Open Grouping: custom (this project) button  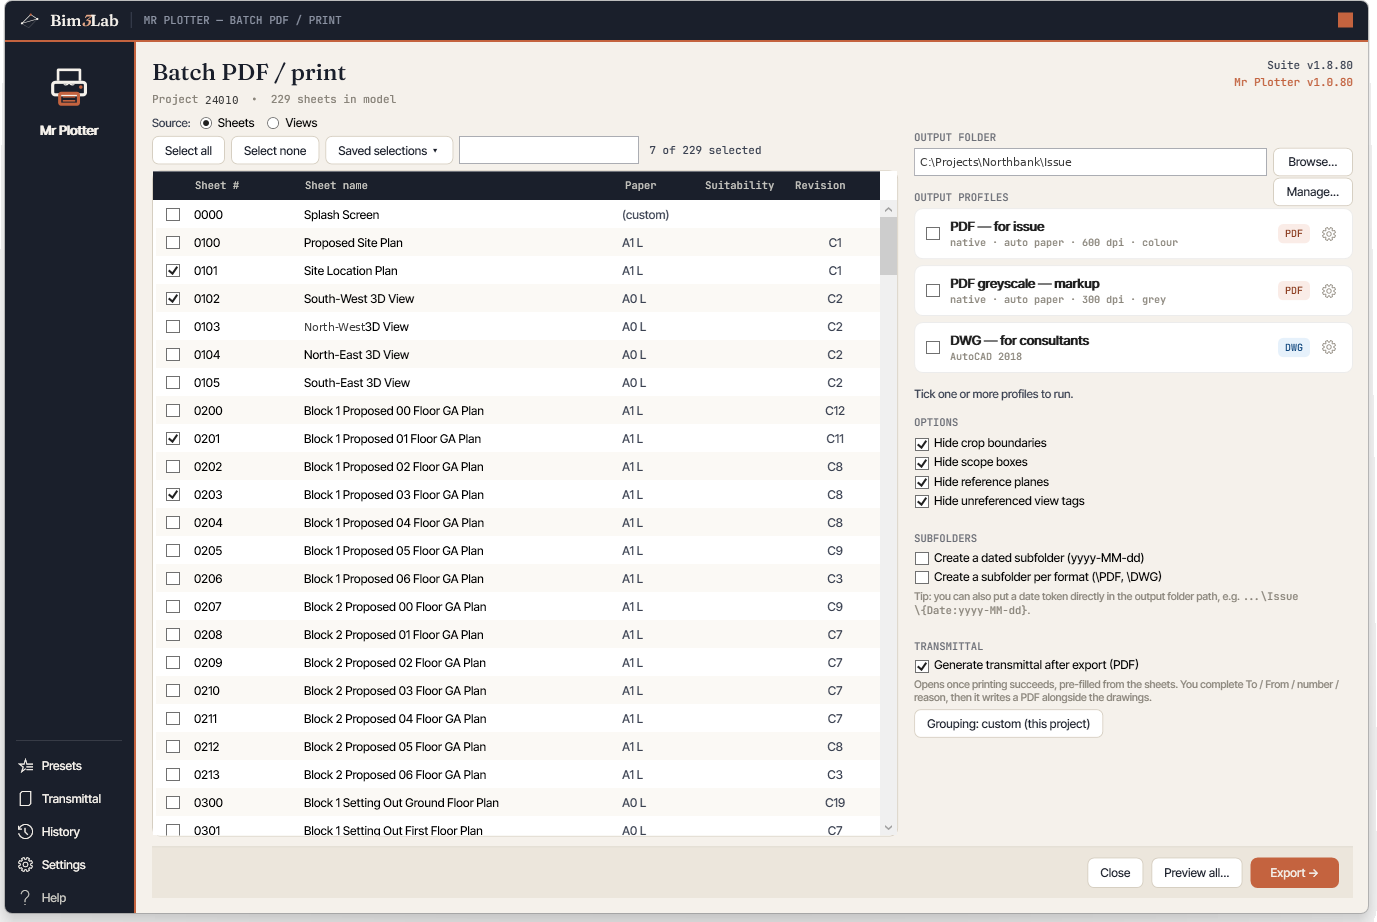click(x=1008, y=724)
